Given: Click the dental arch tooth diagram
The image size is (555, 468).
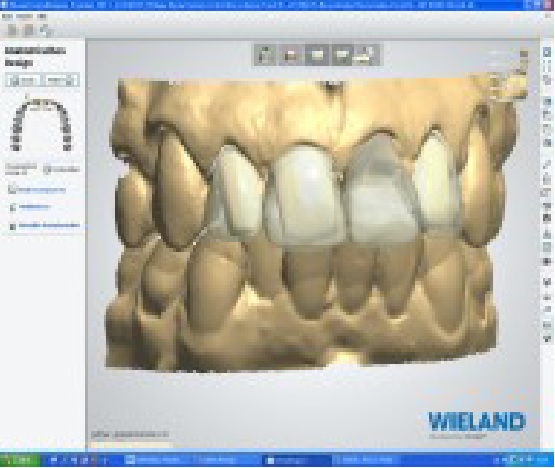Looking at the screenshot, I should 41,125.
